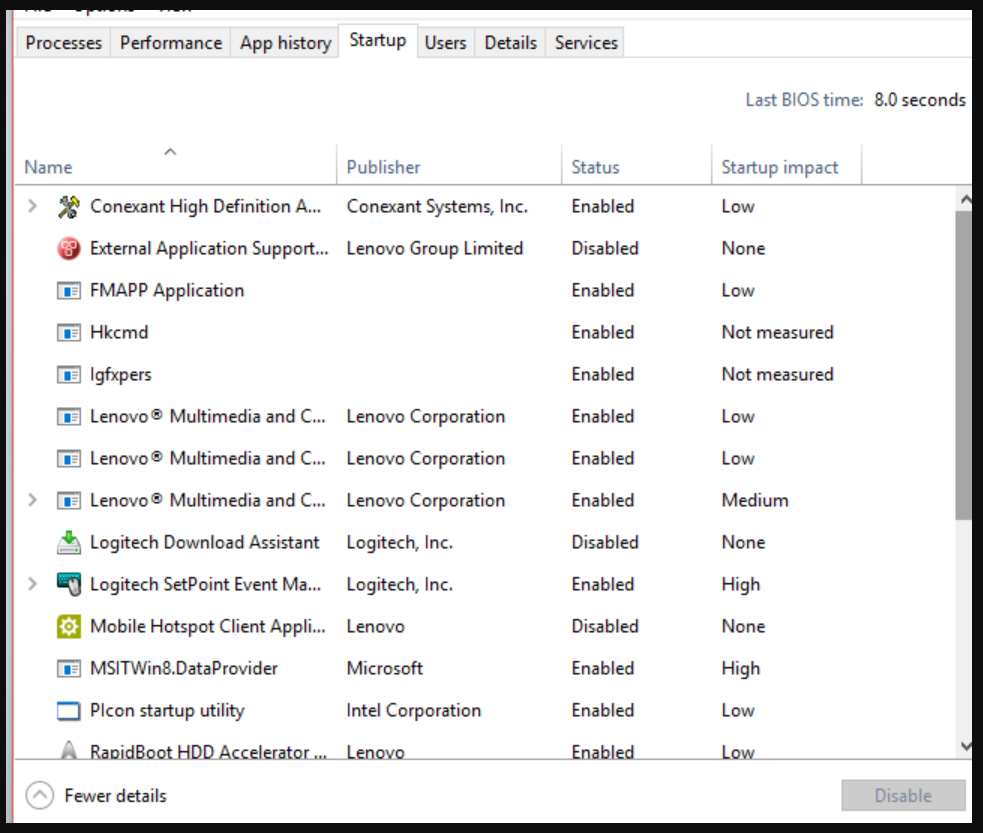
Task: Click Disabled status of Mobile Hotspot Client
Action: 605,626
